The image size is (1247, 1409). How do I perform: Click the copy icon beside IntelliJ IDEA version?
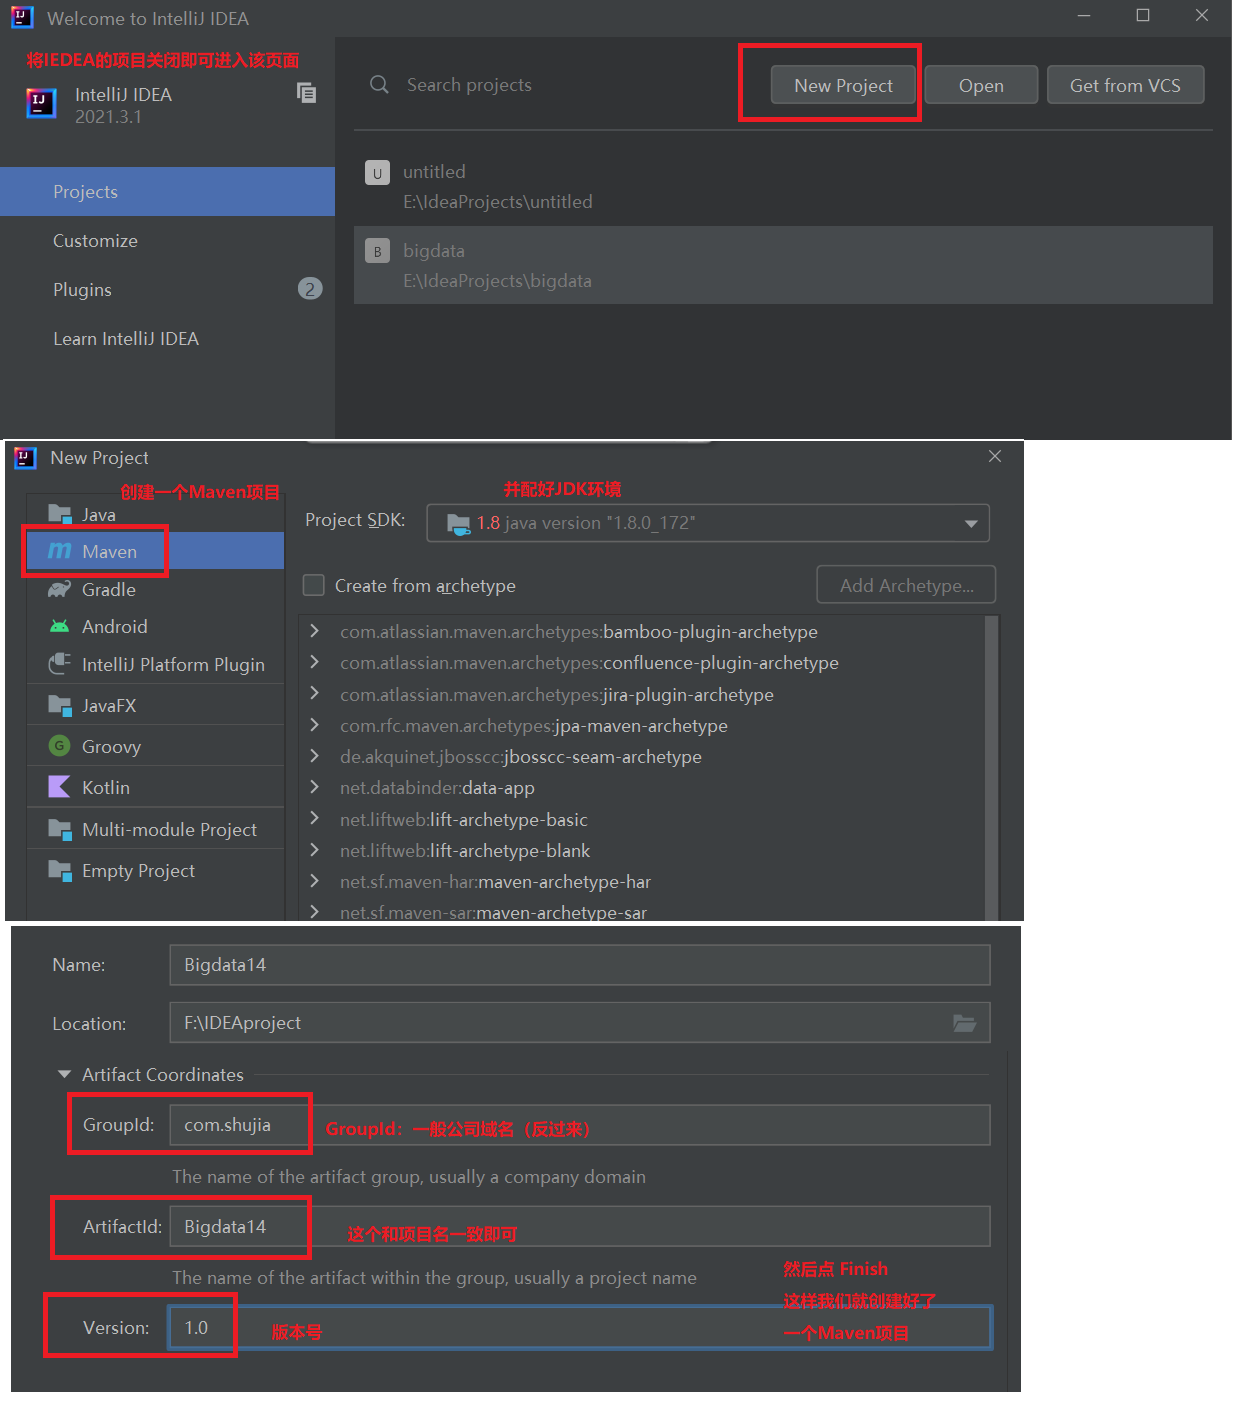point(307,93)
